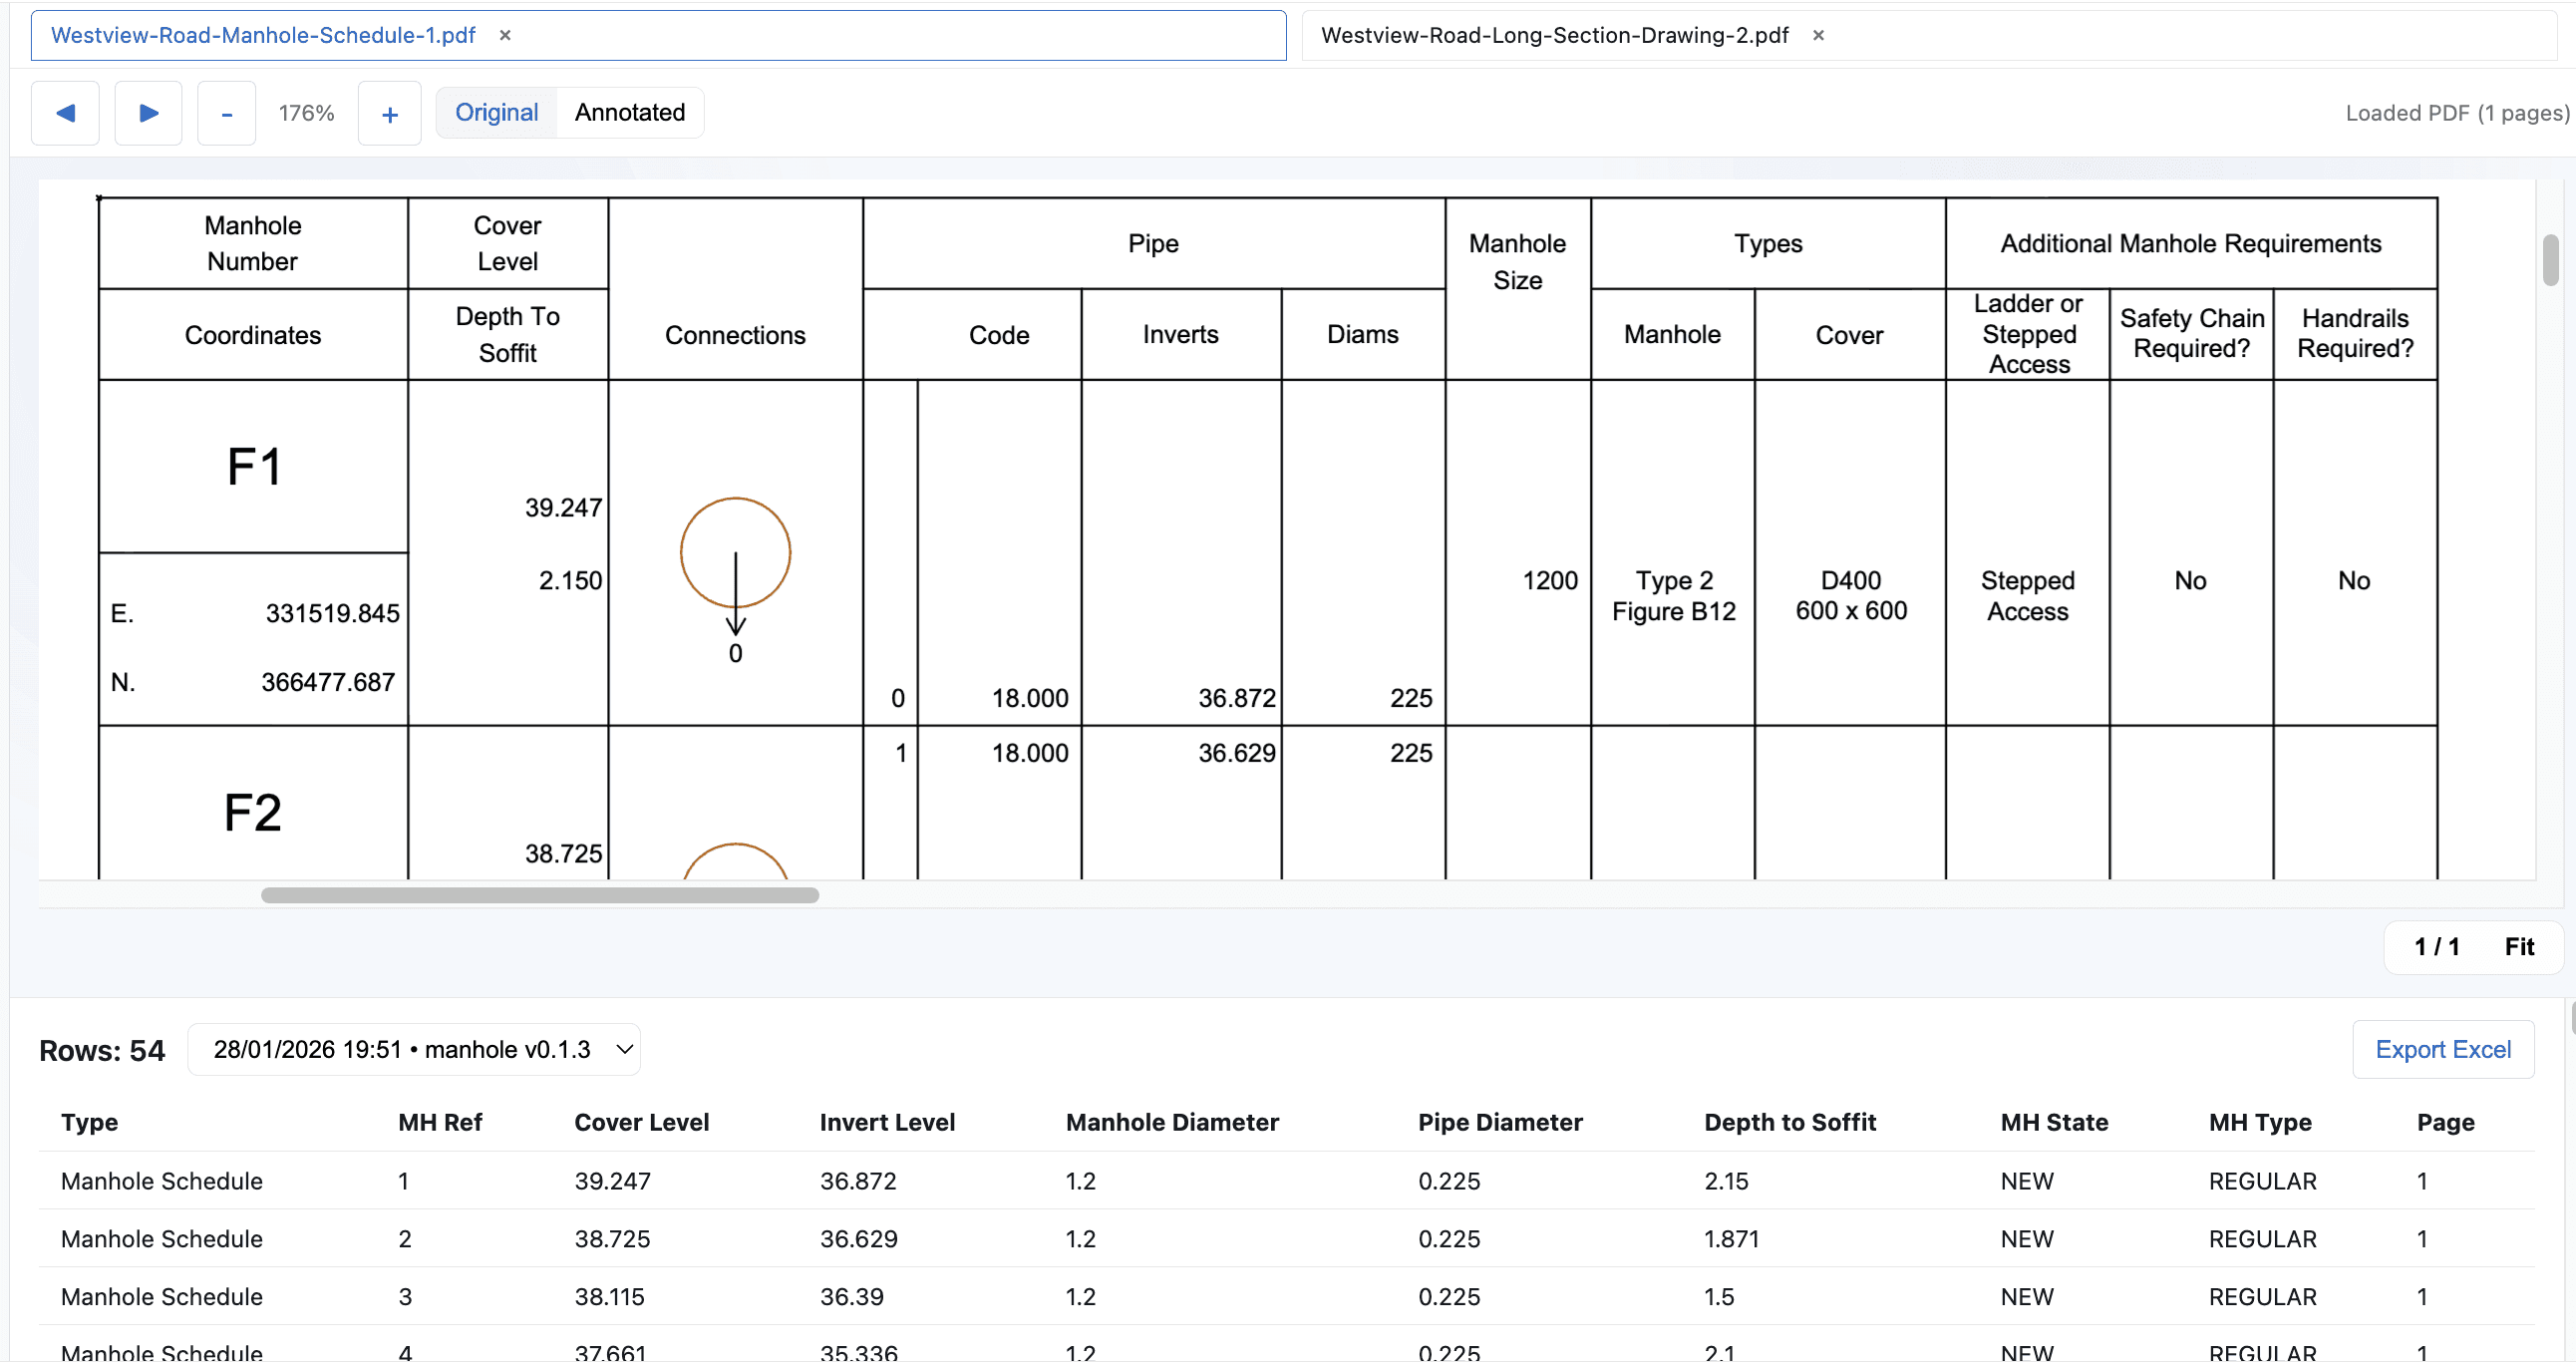Image resolution: width=2576 pixels, height=1364 pixels.
Task: Open the manhole v0.1.3 run dropdown
Action: (x=413, y=1049)
